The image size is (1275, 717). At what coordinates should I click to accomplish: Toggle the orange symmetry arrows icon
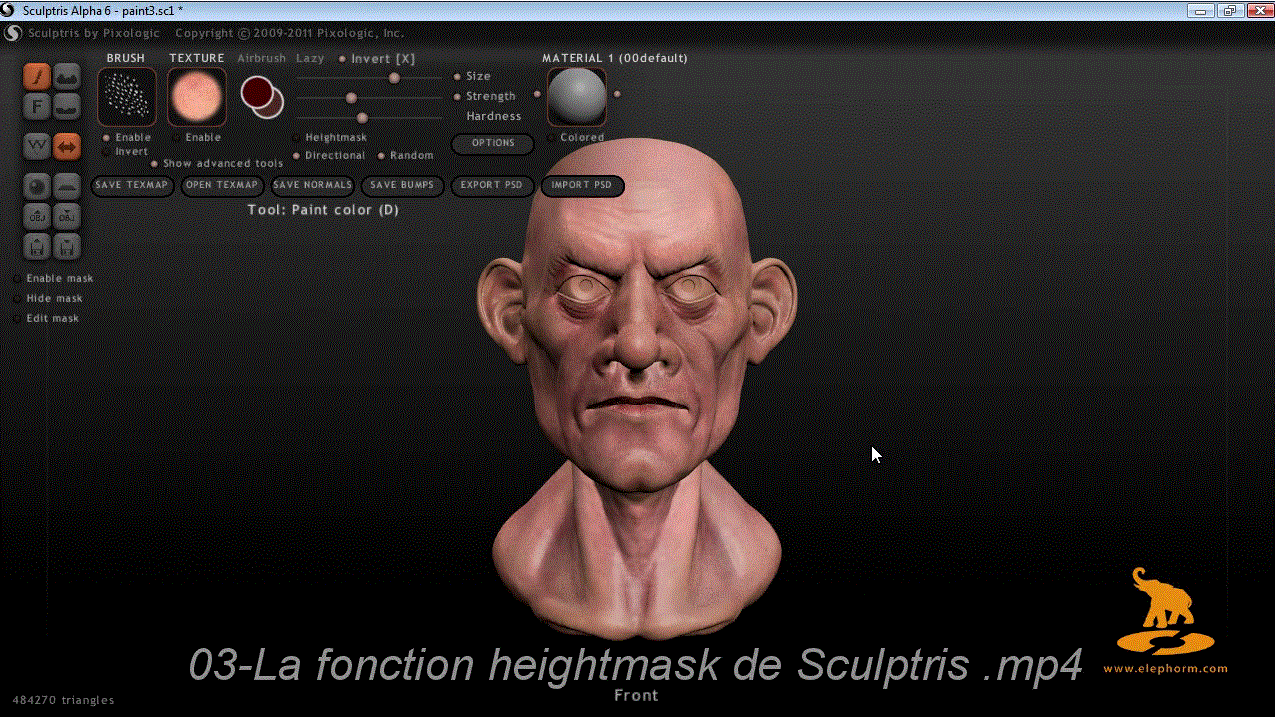click(67, 147)
